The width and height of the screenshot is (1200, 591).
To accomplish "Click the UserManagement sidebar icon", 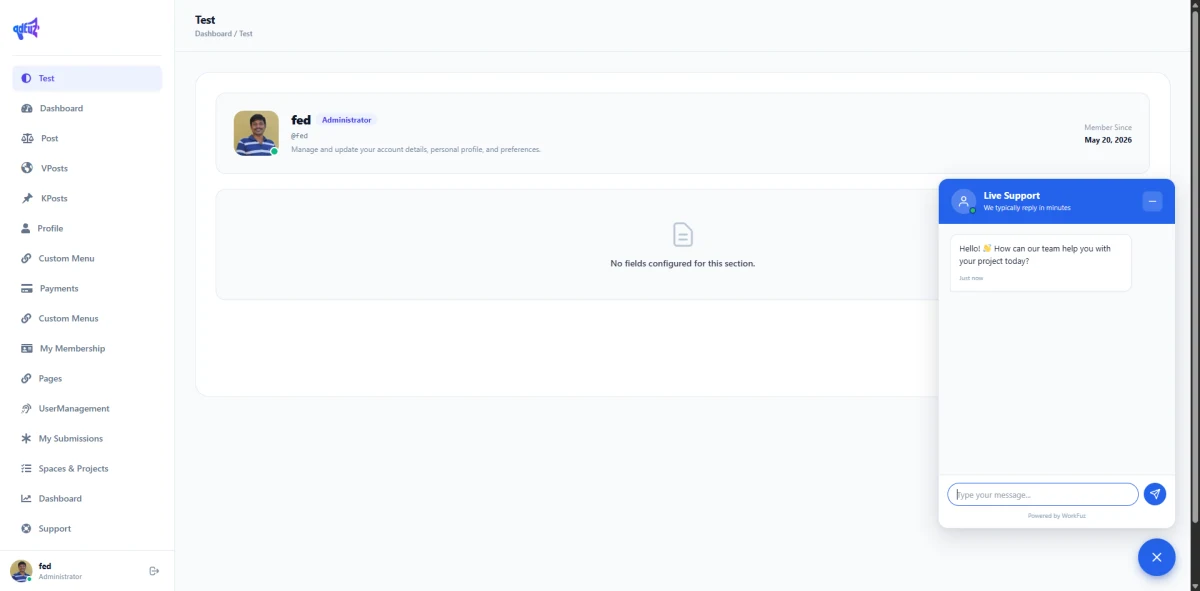I will tap(27, 408).
